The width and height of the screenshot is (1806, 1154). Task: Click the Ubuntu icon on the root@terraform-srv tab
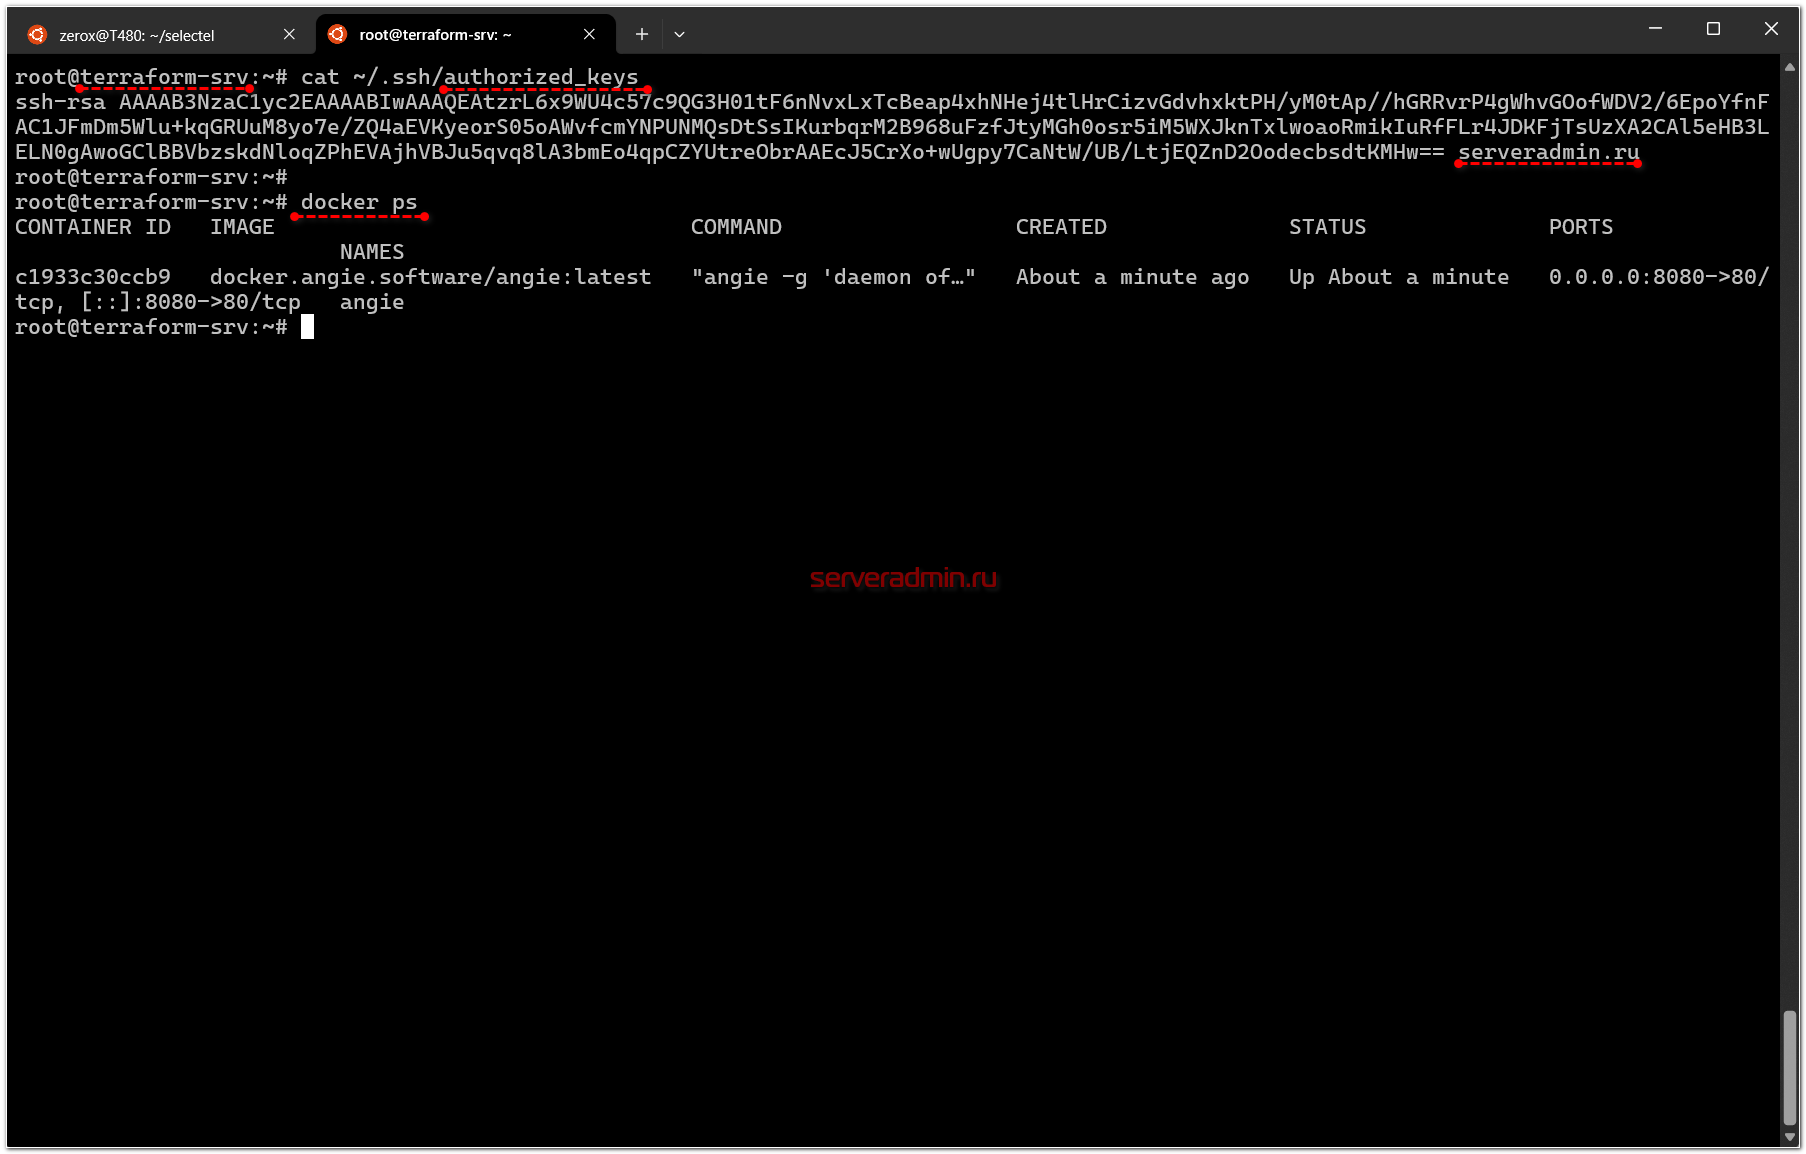[337, 35]
